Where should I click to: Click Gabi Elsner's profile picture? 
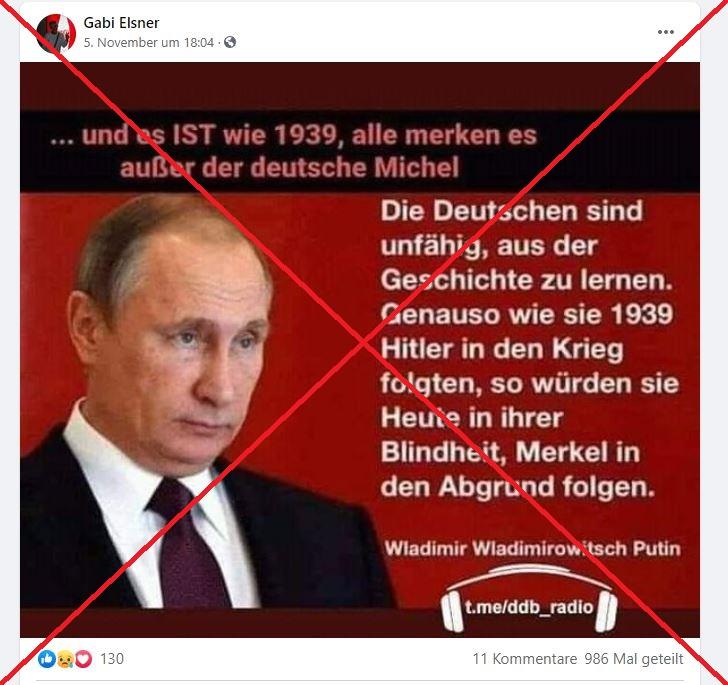click(56, 33)
